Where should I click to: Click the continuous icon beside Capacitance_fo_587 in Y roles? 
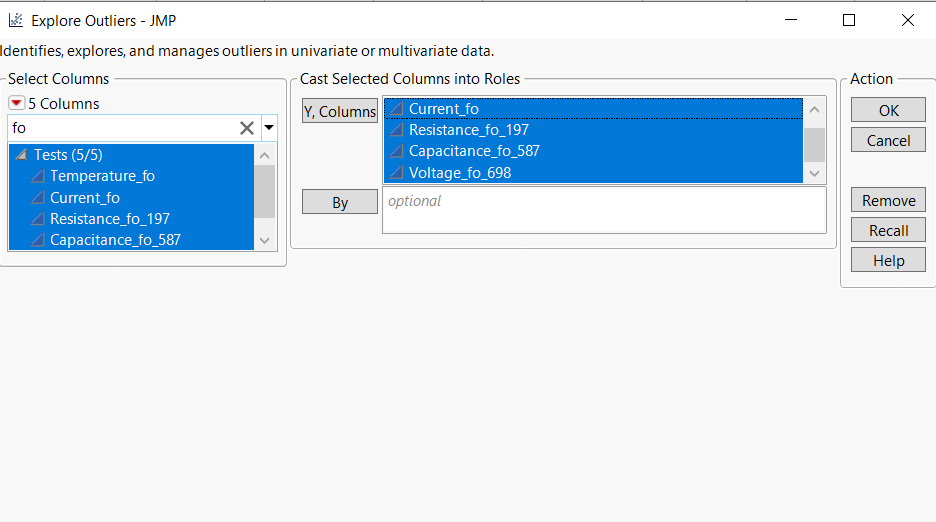[396, 151]
